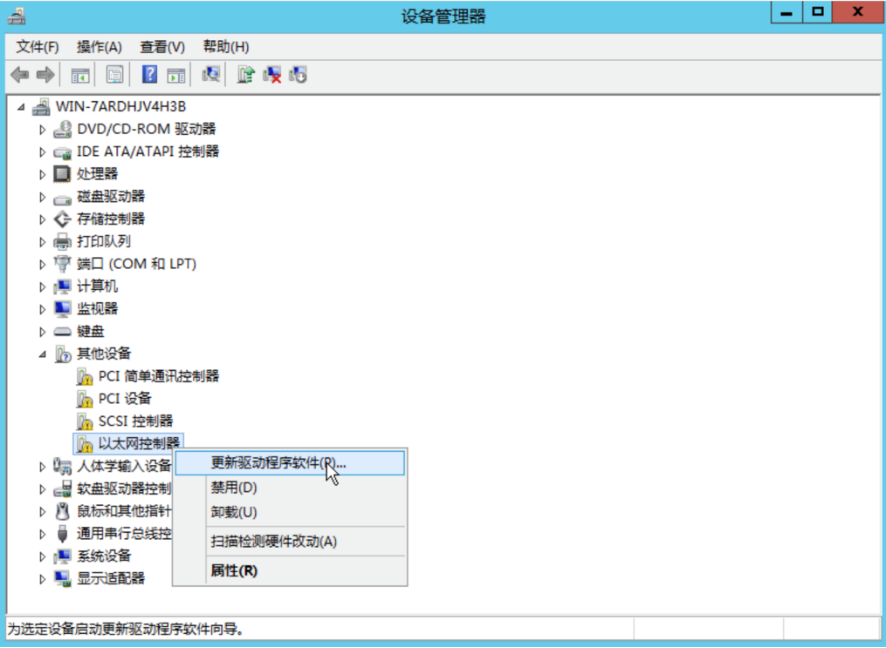
Task: Click the update driver software toolbar icon
Action: 246,75
